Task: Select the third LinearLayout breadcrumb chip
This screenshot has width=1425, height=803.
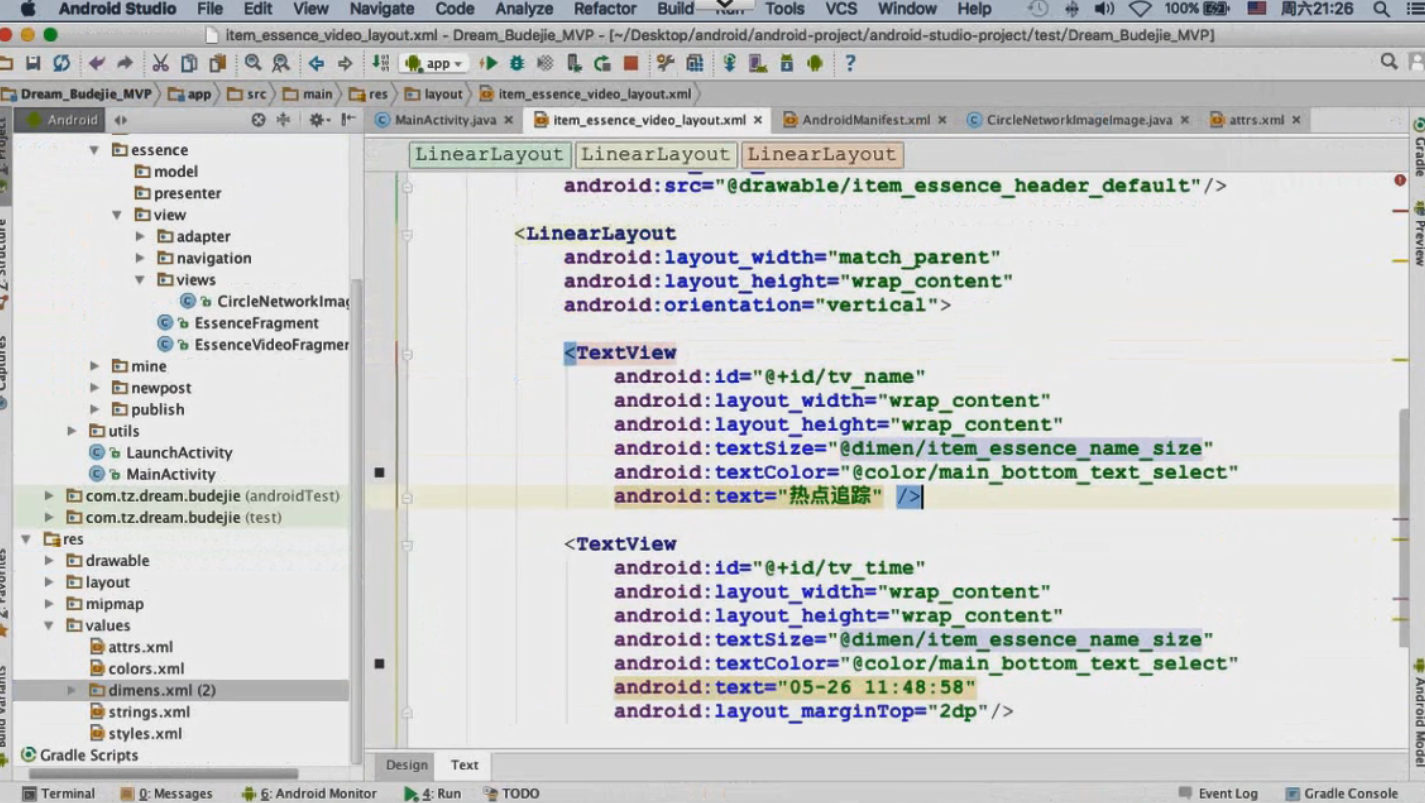Action: point(821,155)
